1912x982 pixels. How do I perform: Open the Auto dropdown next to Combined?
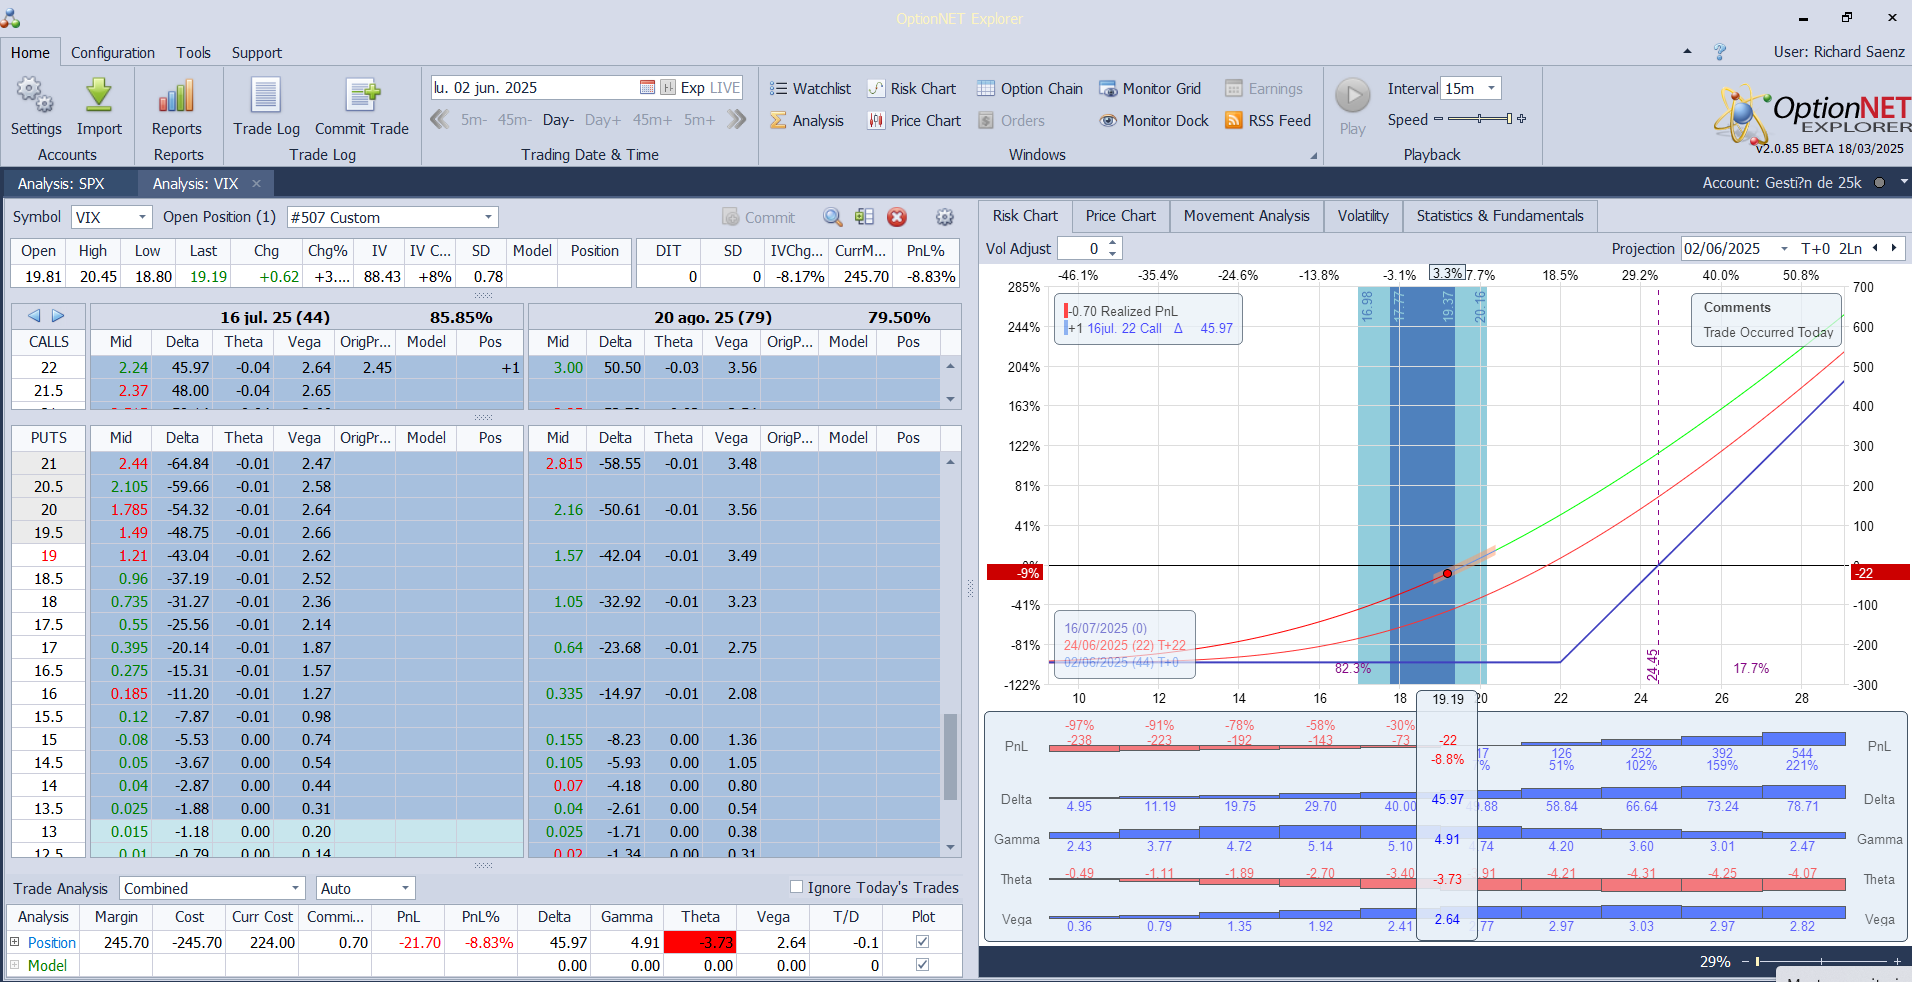(x=405, y=888)
